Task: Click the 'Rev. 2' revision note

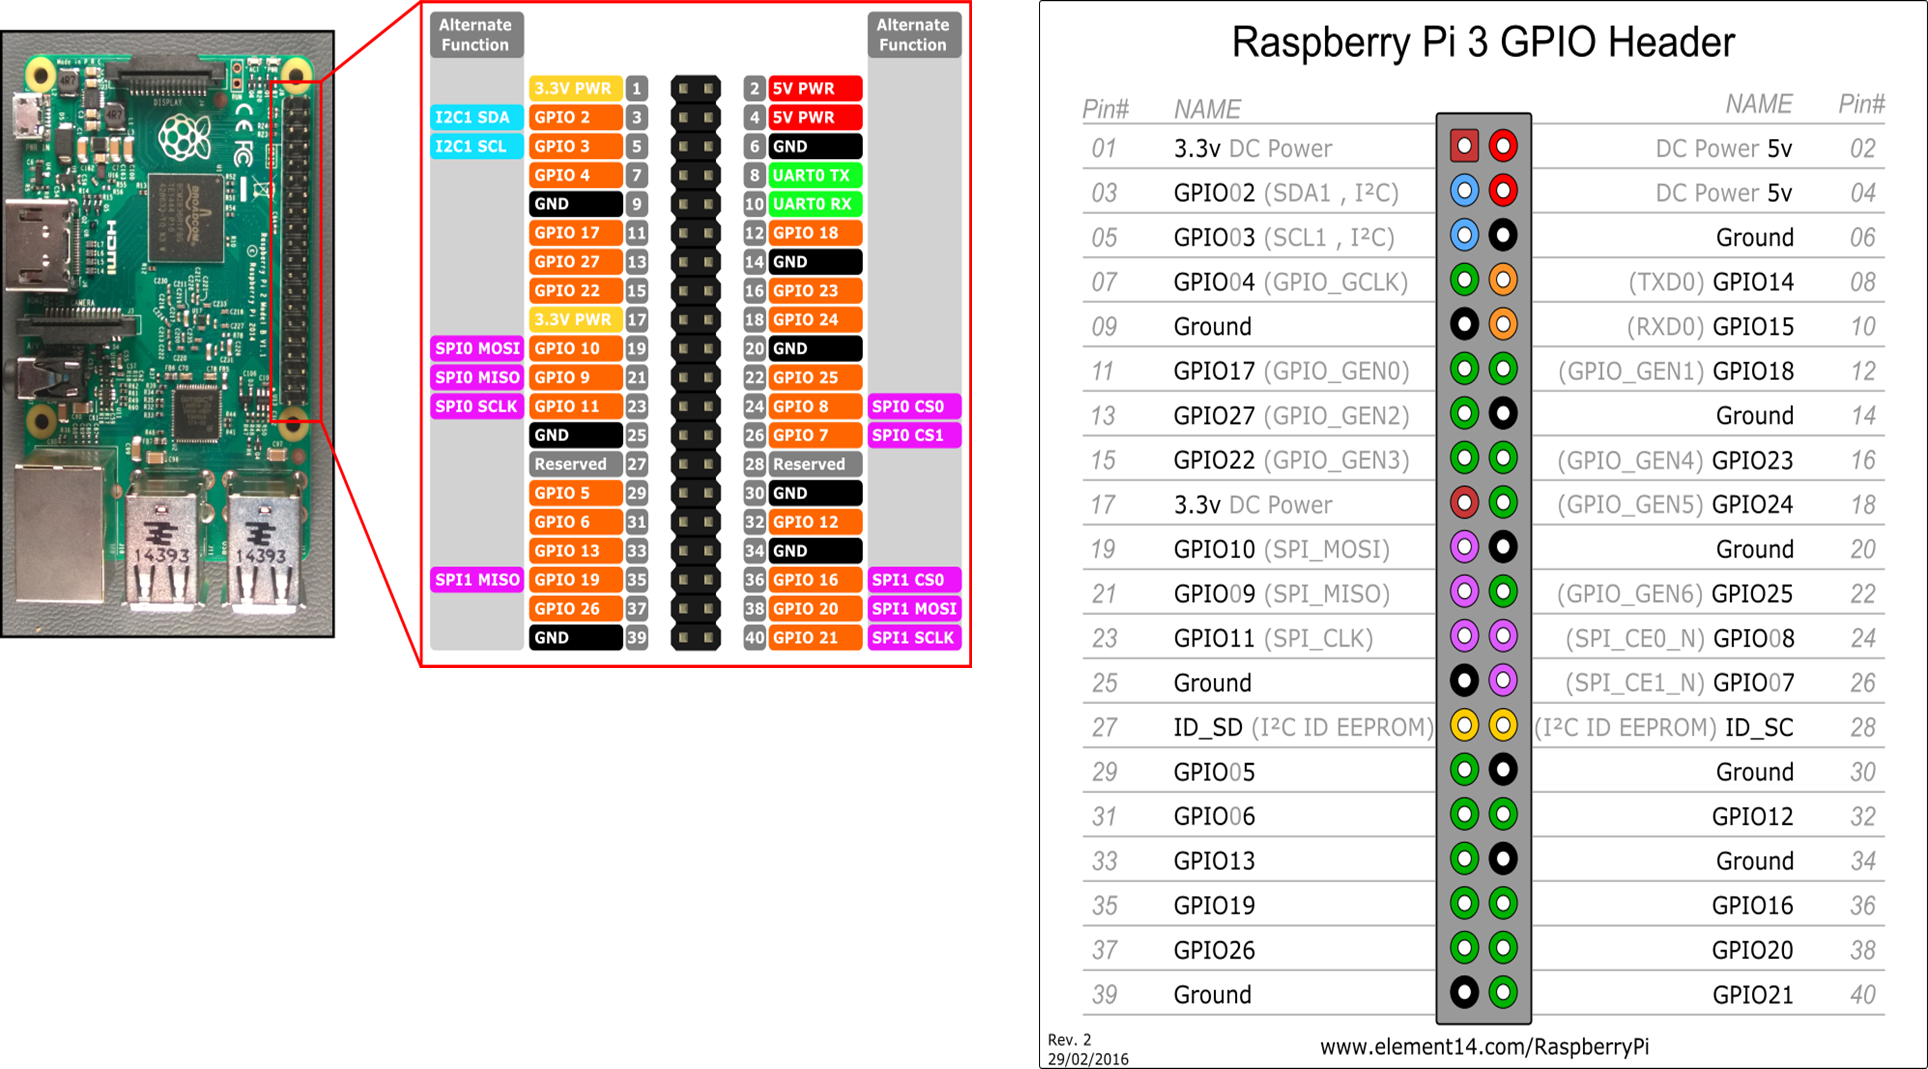Action: [x=1070, y=1040]
